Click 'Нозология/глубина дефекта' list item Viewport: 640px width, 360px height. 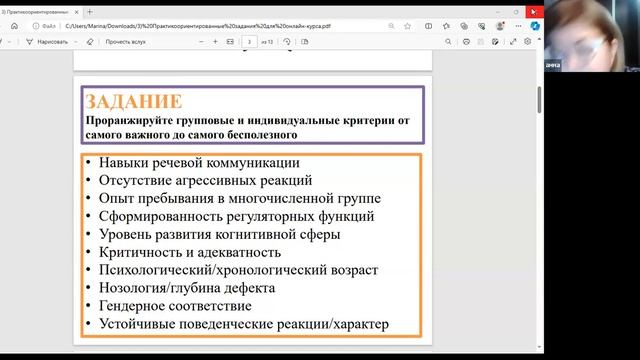point(187,288)
